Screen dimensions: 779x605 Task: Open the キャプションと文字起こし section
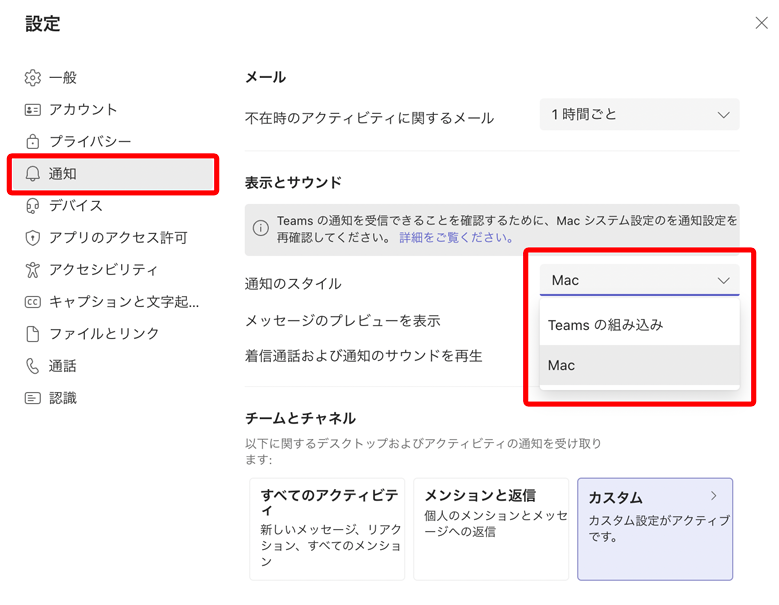click(113, 302)
